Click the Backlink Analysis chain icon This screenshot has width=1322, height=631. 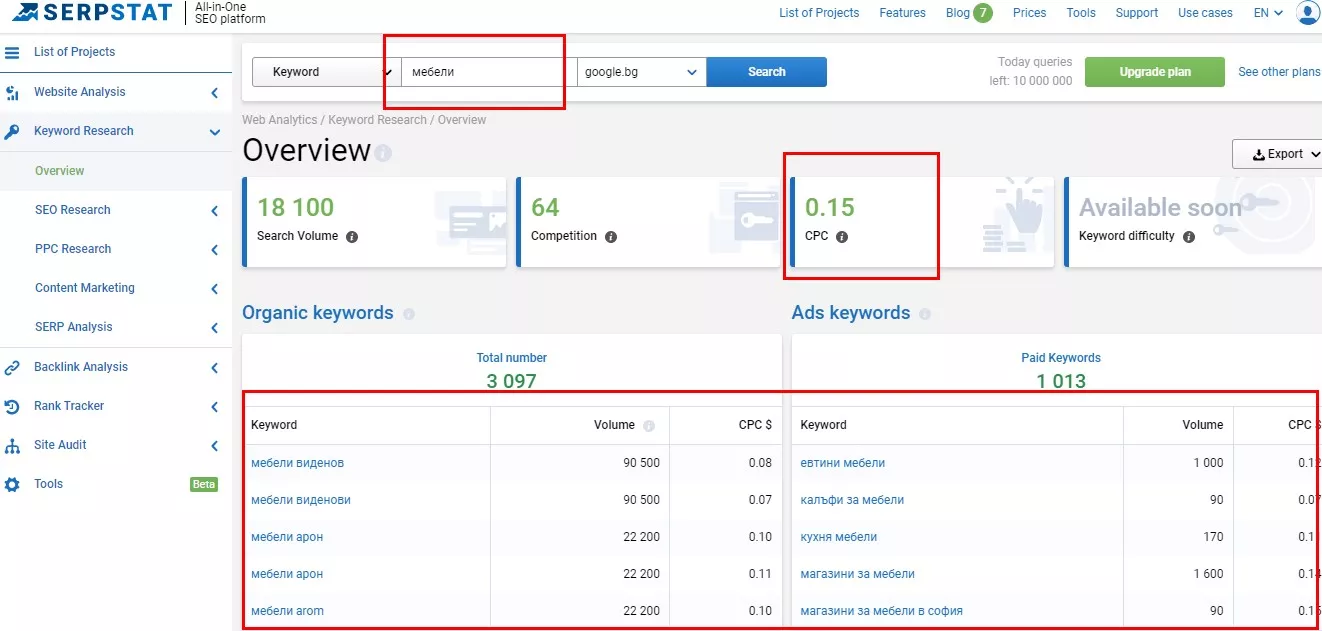click(x=12, y=367)
